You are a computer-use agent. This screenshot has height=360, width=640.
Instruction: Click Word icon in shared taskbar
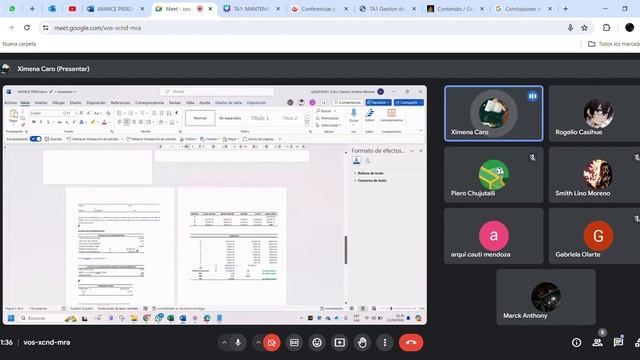pos(183,318)
